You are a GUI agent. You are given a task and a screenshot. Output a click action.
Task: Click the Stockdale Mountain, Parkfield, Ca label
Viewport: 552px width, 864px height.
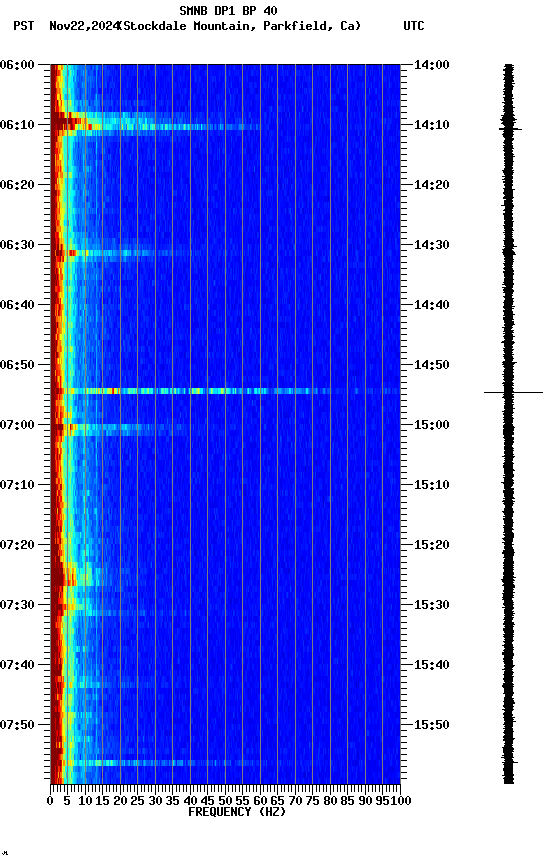[x=240, y=26]
